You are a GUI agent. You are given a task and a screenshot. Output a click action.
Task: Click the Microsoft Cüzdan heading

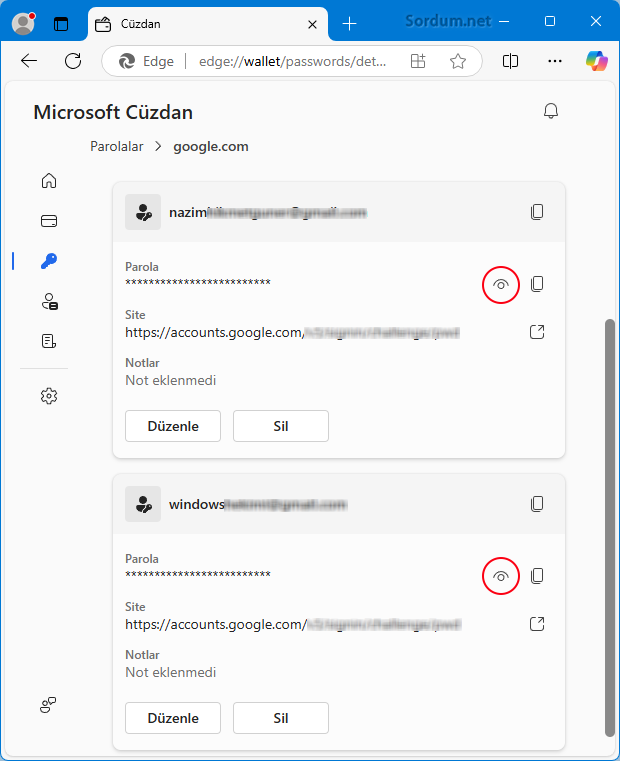pos(113,112)
